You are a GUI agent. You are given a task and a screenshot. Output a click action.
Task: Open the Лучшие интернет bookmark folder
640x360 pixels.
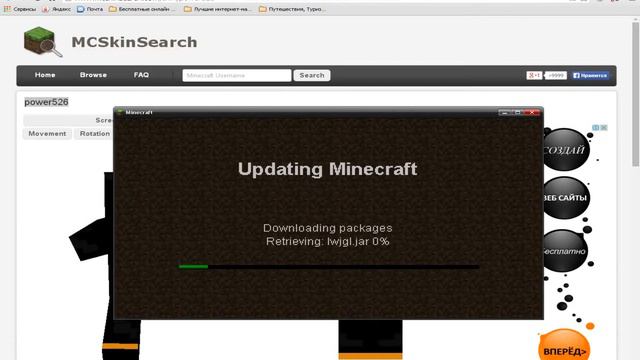point(218,9)
